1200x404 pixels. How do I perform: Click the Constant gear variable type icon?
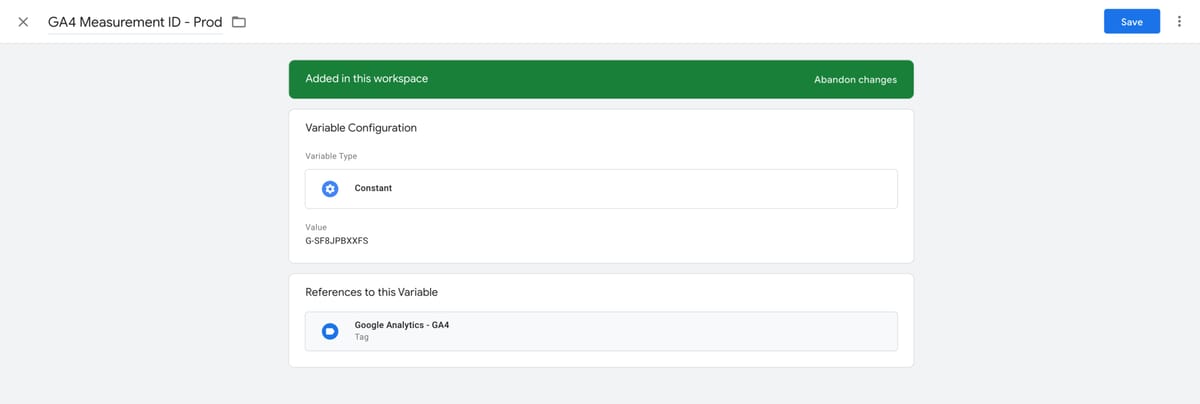[330, 188]
